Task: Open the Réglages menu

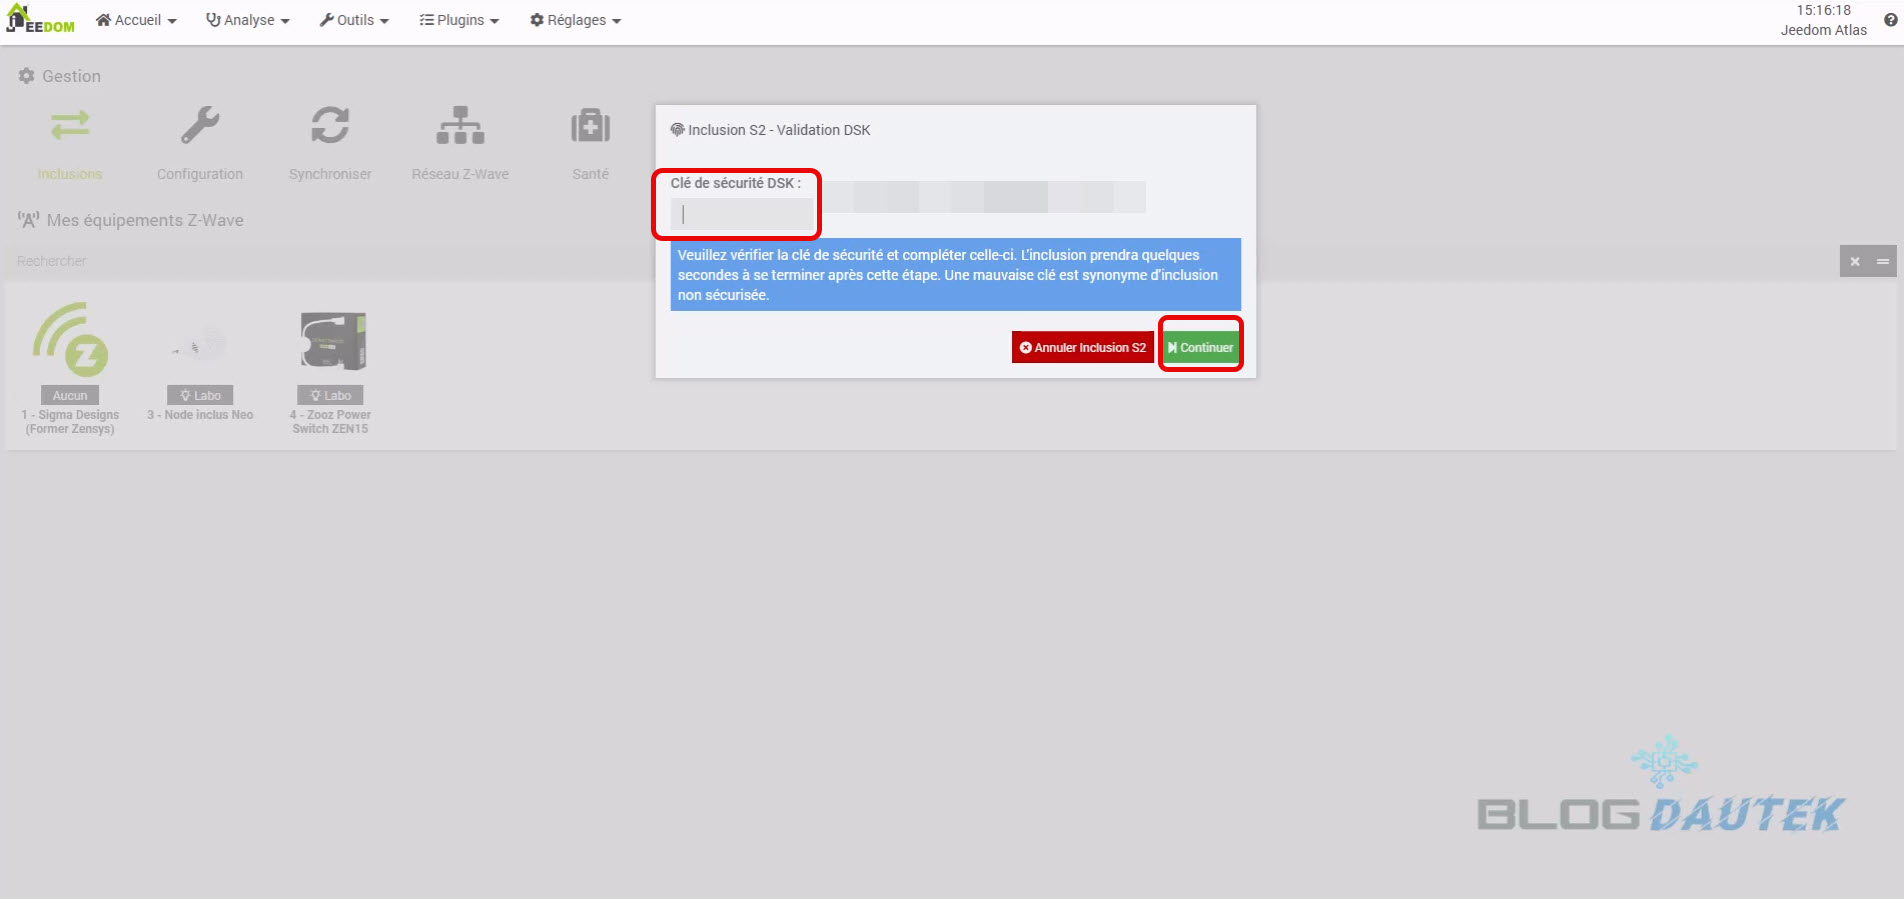Action: (x=575, y=20)
